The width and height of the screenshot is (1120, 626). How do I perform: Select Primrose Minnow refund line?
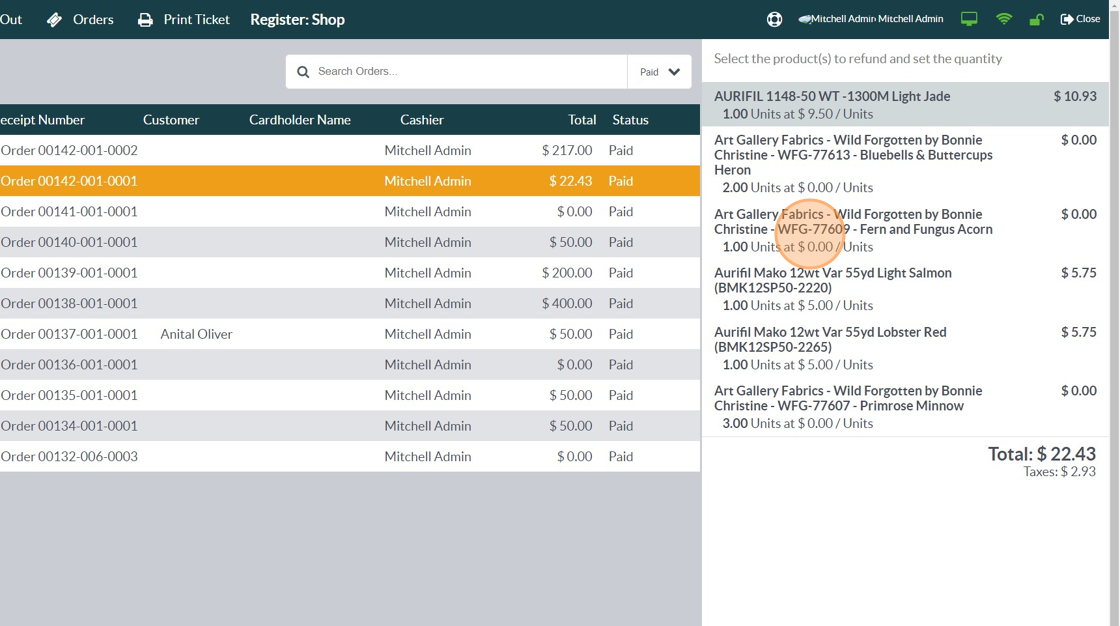(x=905, y=407)
